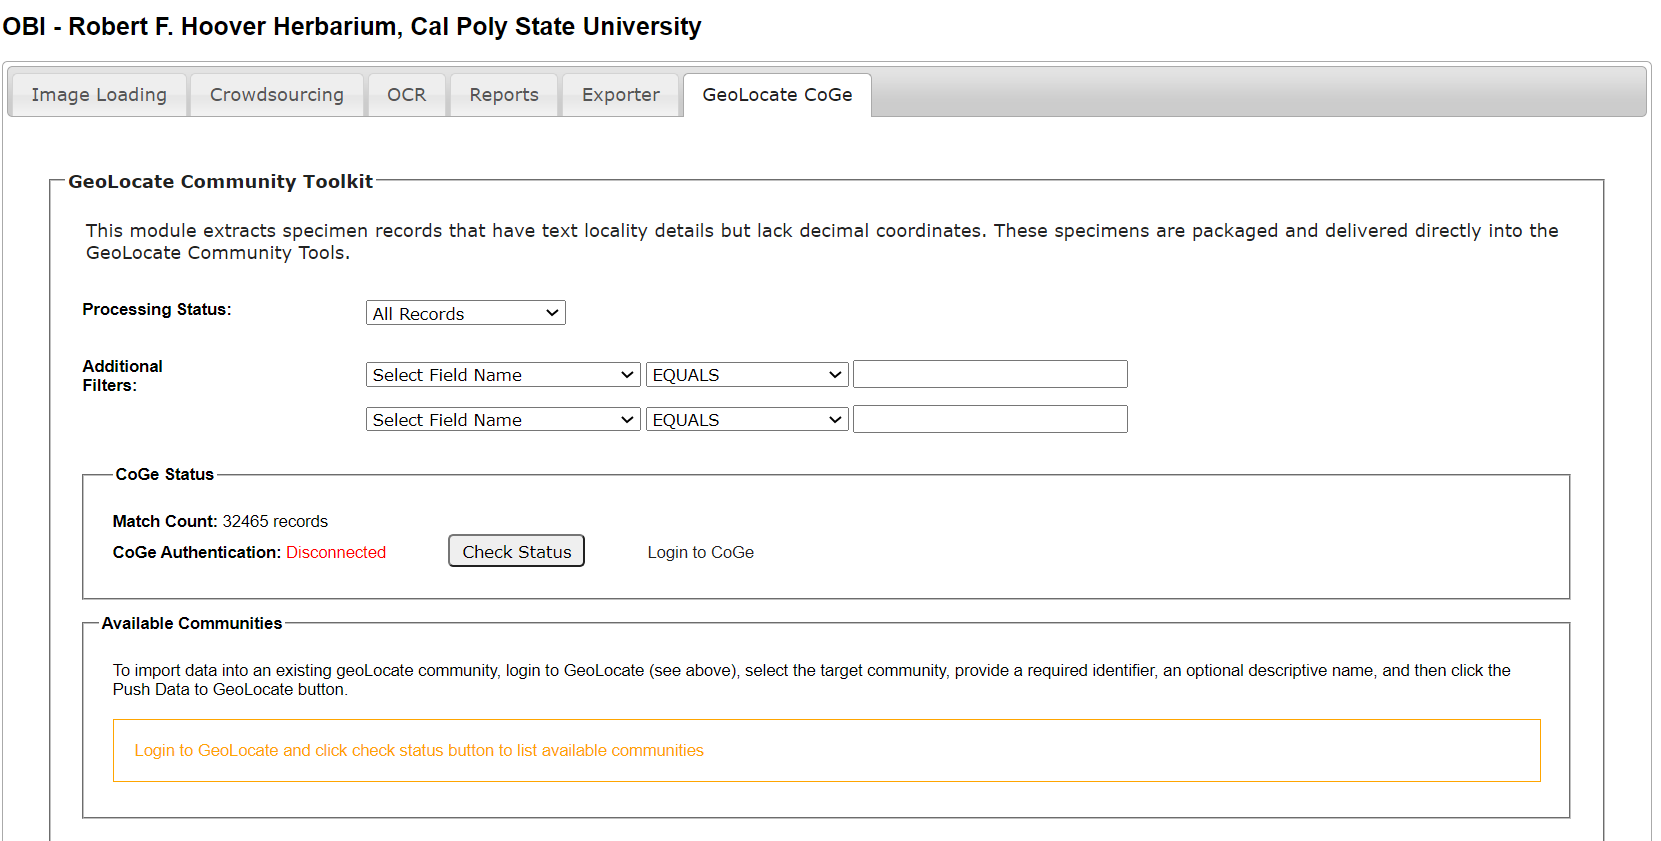This screenshot has height=841, width=1661.
Task: Open the Image Loading tab
Action: click(98, 95)
